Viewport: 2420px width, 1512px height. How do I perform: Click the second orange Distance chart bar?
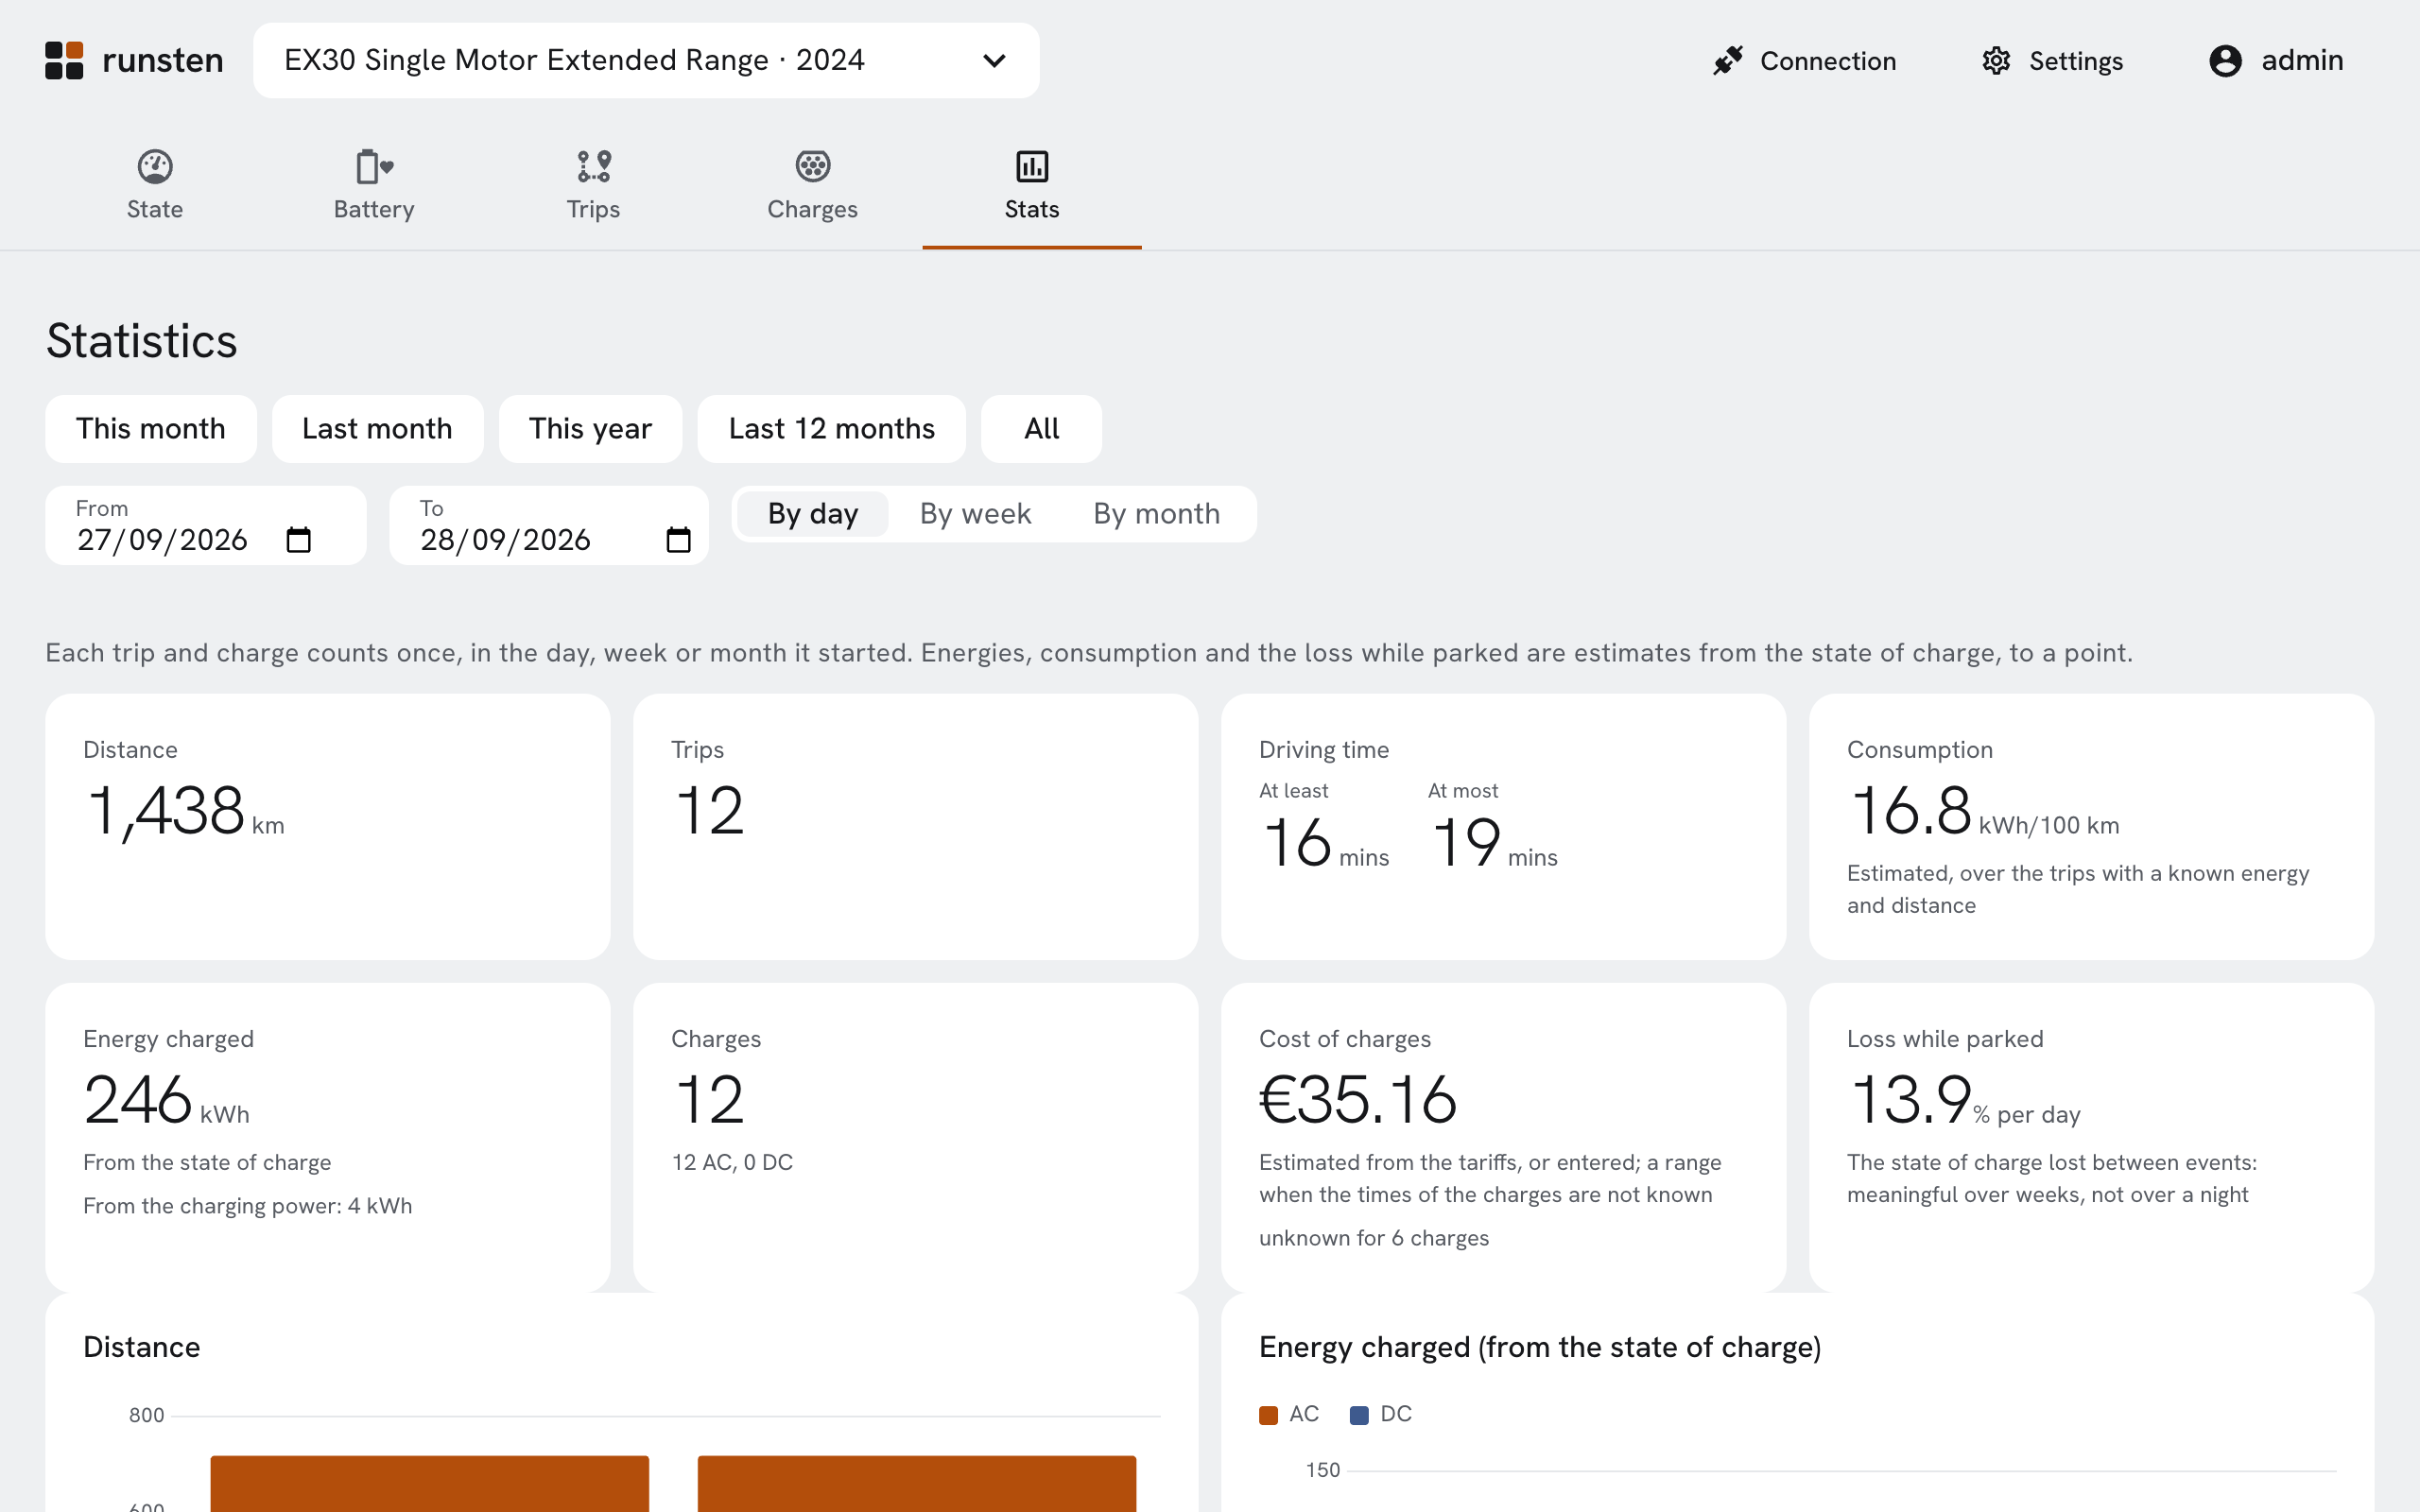click(917, 1484)
